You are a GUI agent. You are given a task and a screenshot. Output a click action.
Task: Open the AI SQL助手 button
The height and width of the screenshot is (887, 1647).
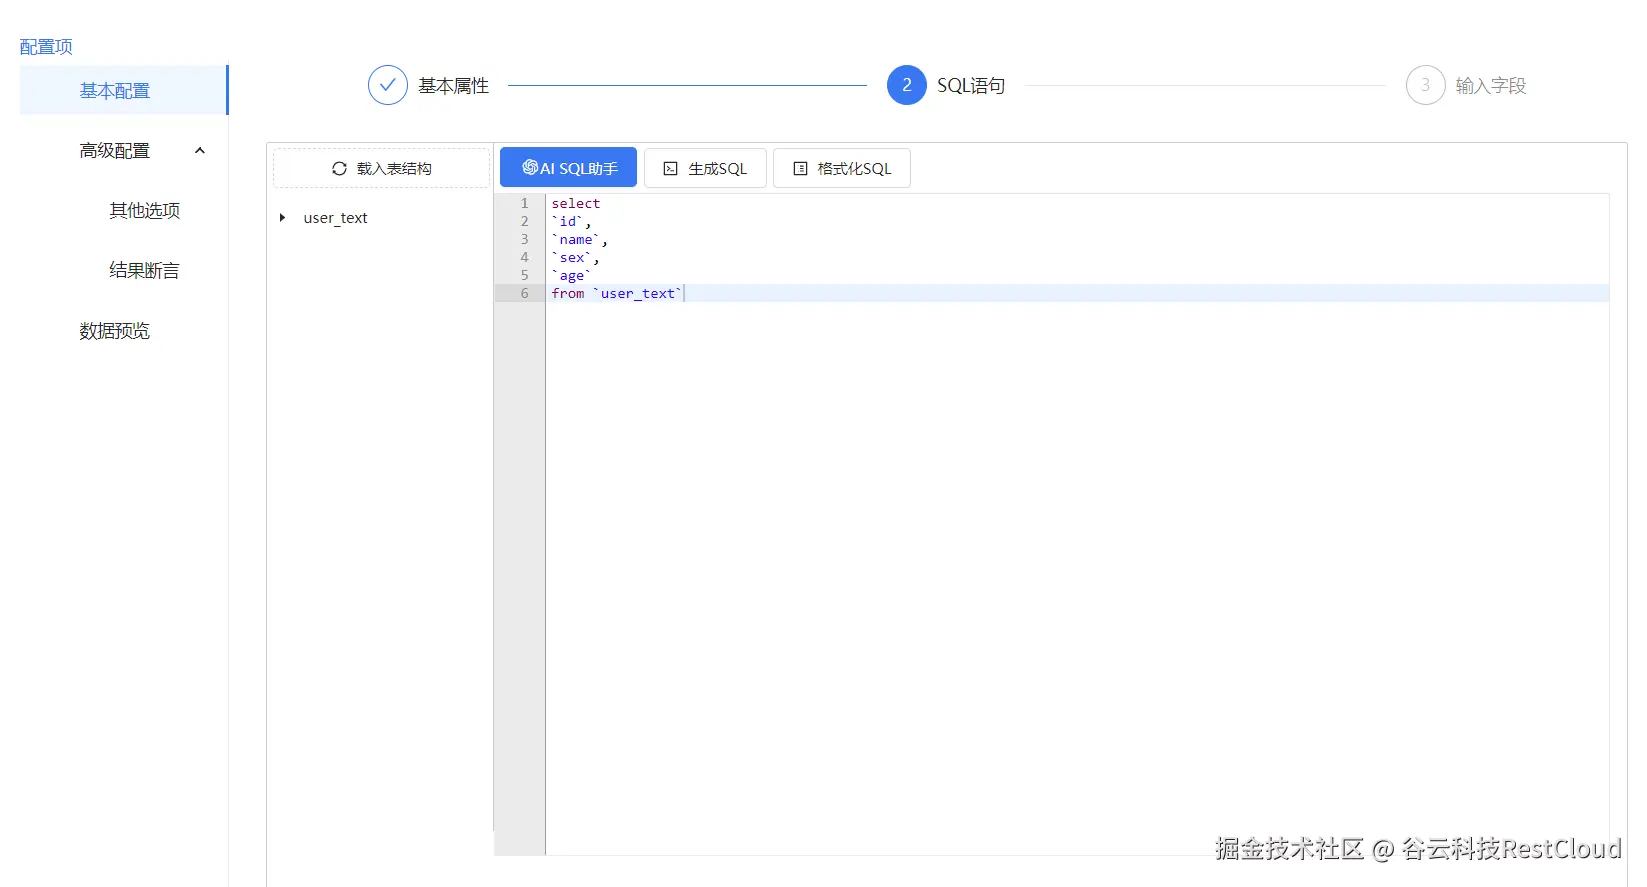(568, 168)
